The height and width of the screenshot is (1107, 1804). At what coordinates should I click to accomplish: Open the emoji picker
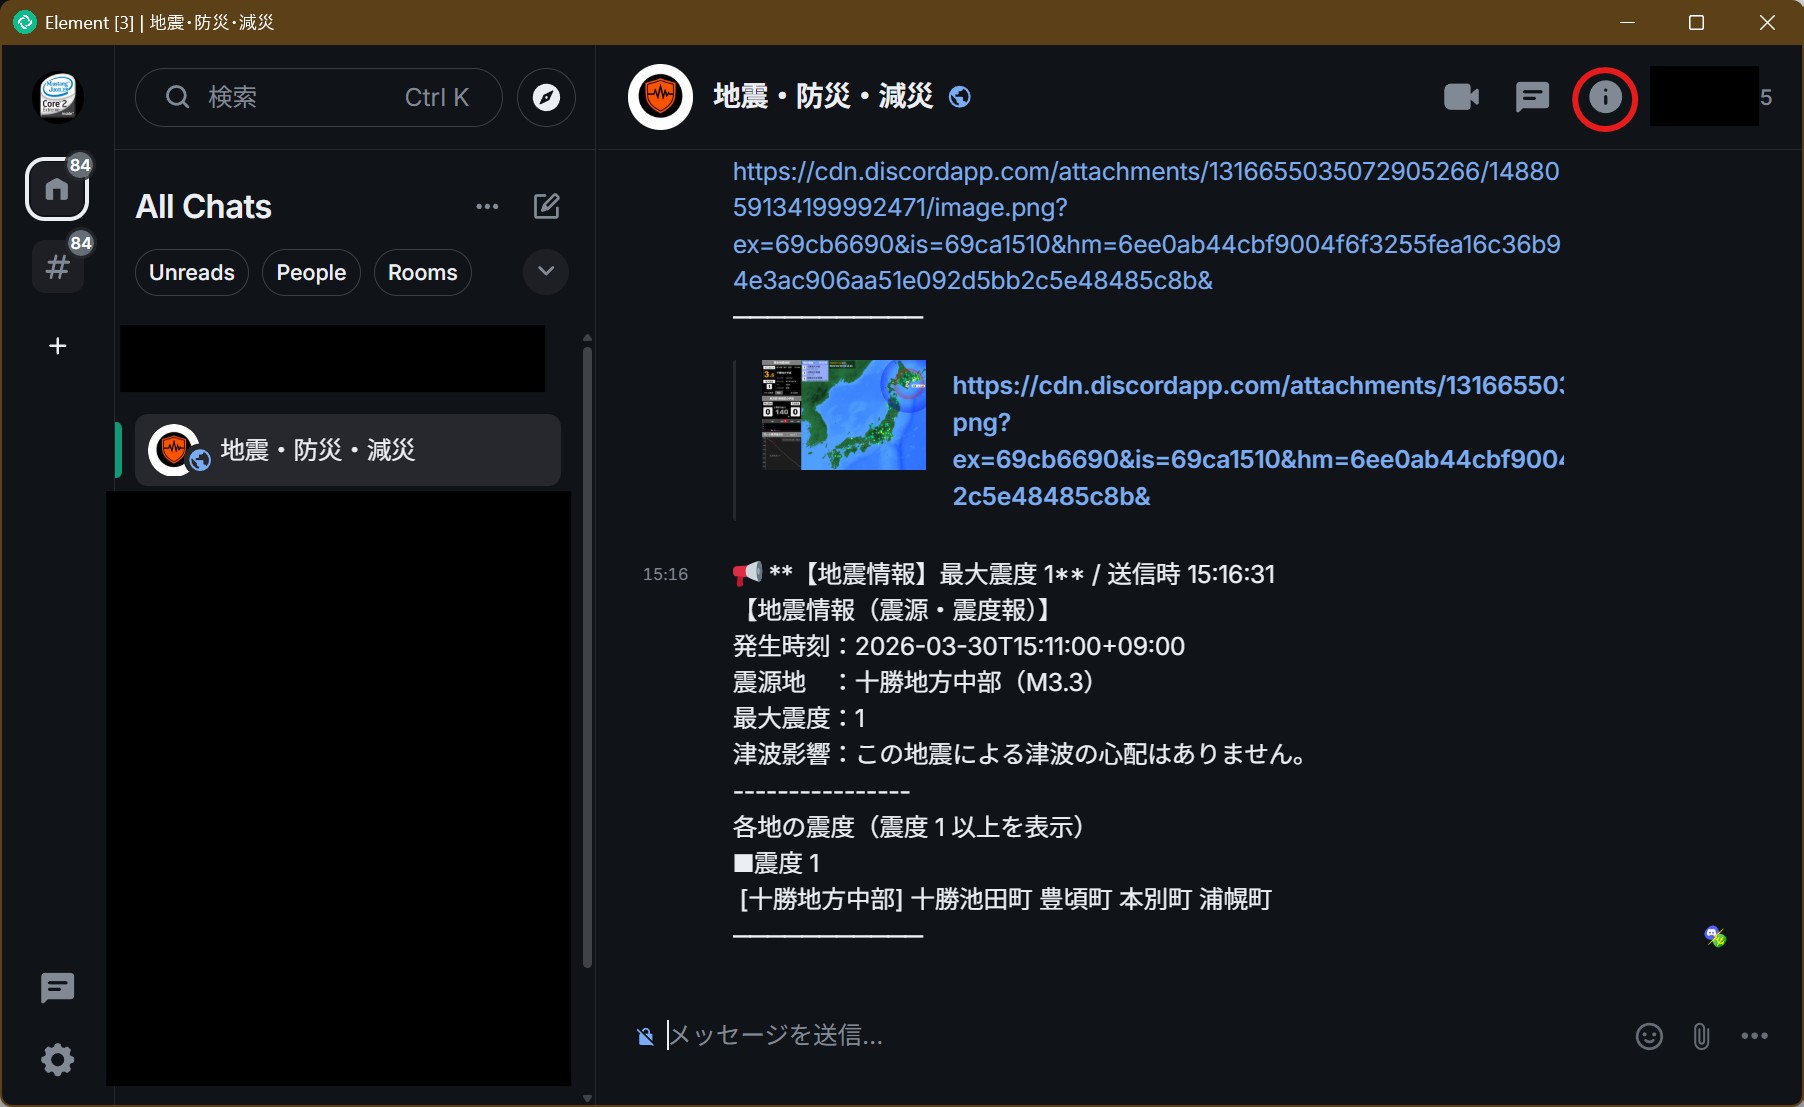pos(1649,1036)
